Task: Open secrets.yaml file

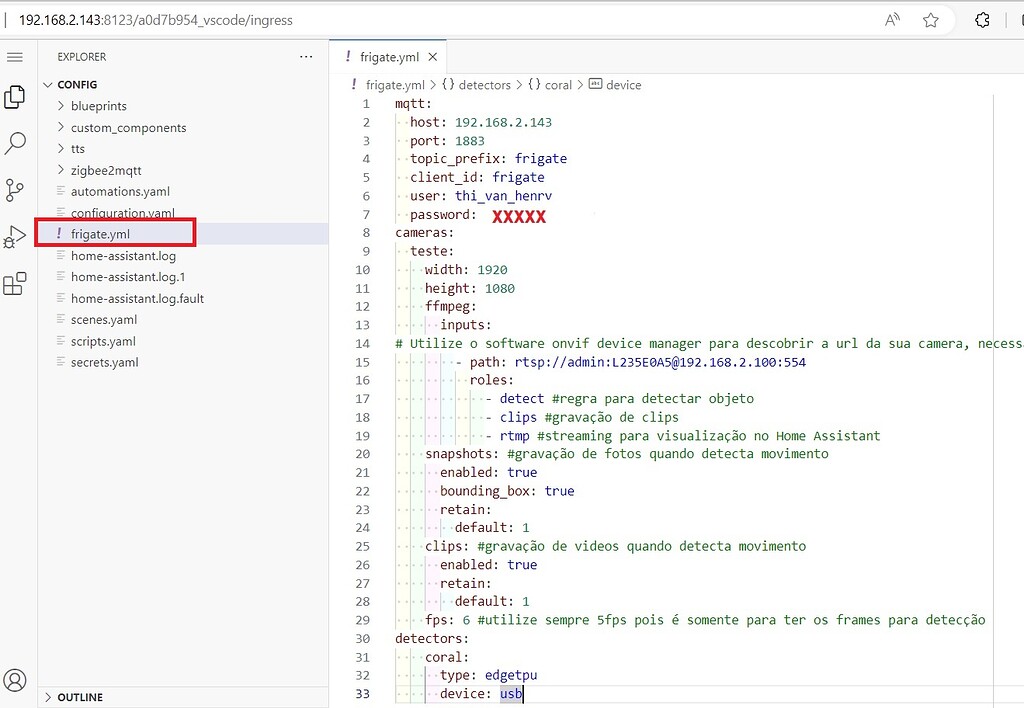Action: click(x=104, y=362)
